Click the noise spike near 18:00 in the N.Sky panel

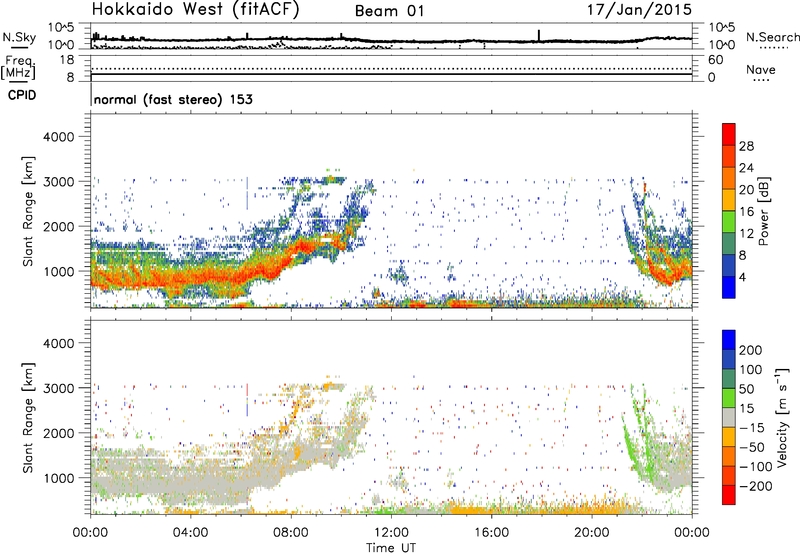[539, 35]
